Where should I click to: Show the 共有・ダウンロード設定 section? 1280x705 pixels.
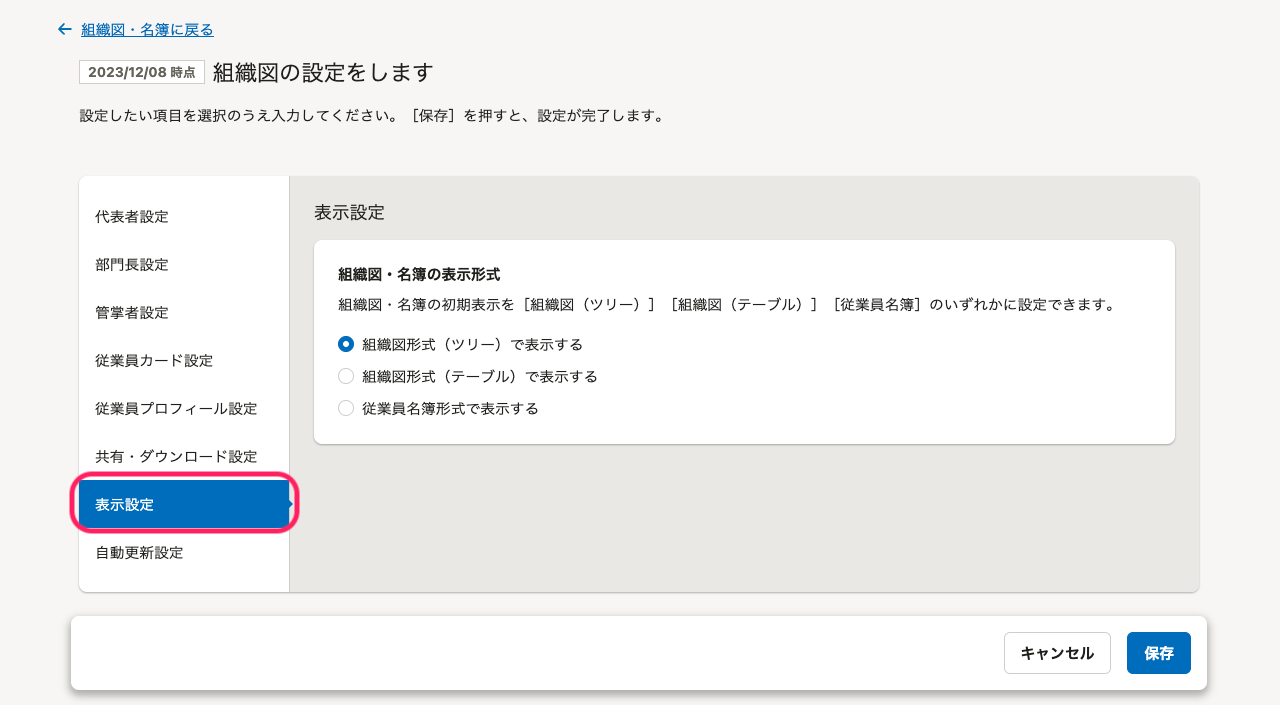point(176,457)
